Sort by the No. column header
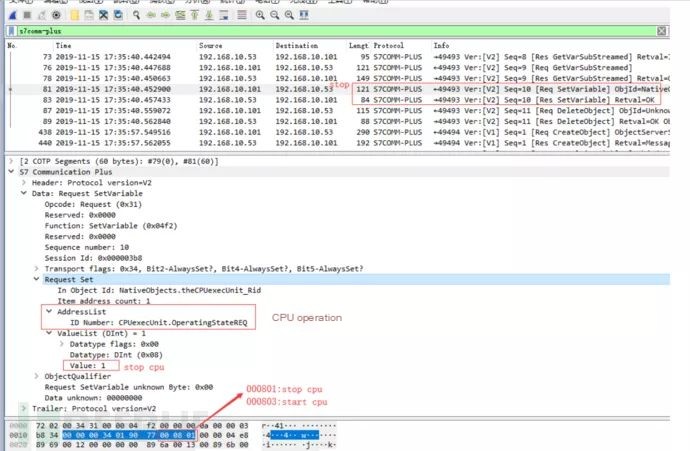Screen dimensions: 690x451 point(12,45)
